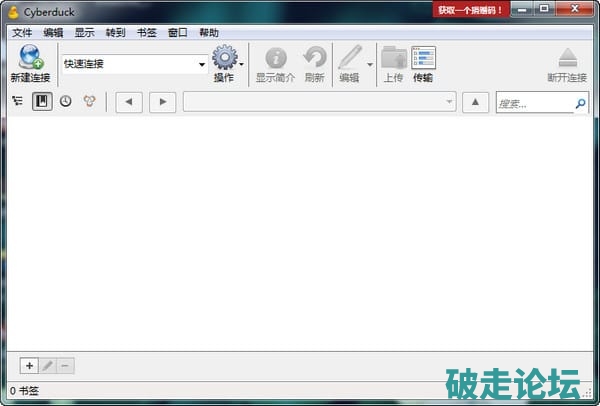Toggle the history clock view button
This screenshot has height=406, width=600.
pos(66,102)
